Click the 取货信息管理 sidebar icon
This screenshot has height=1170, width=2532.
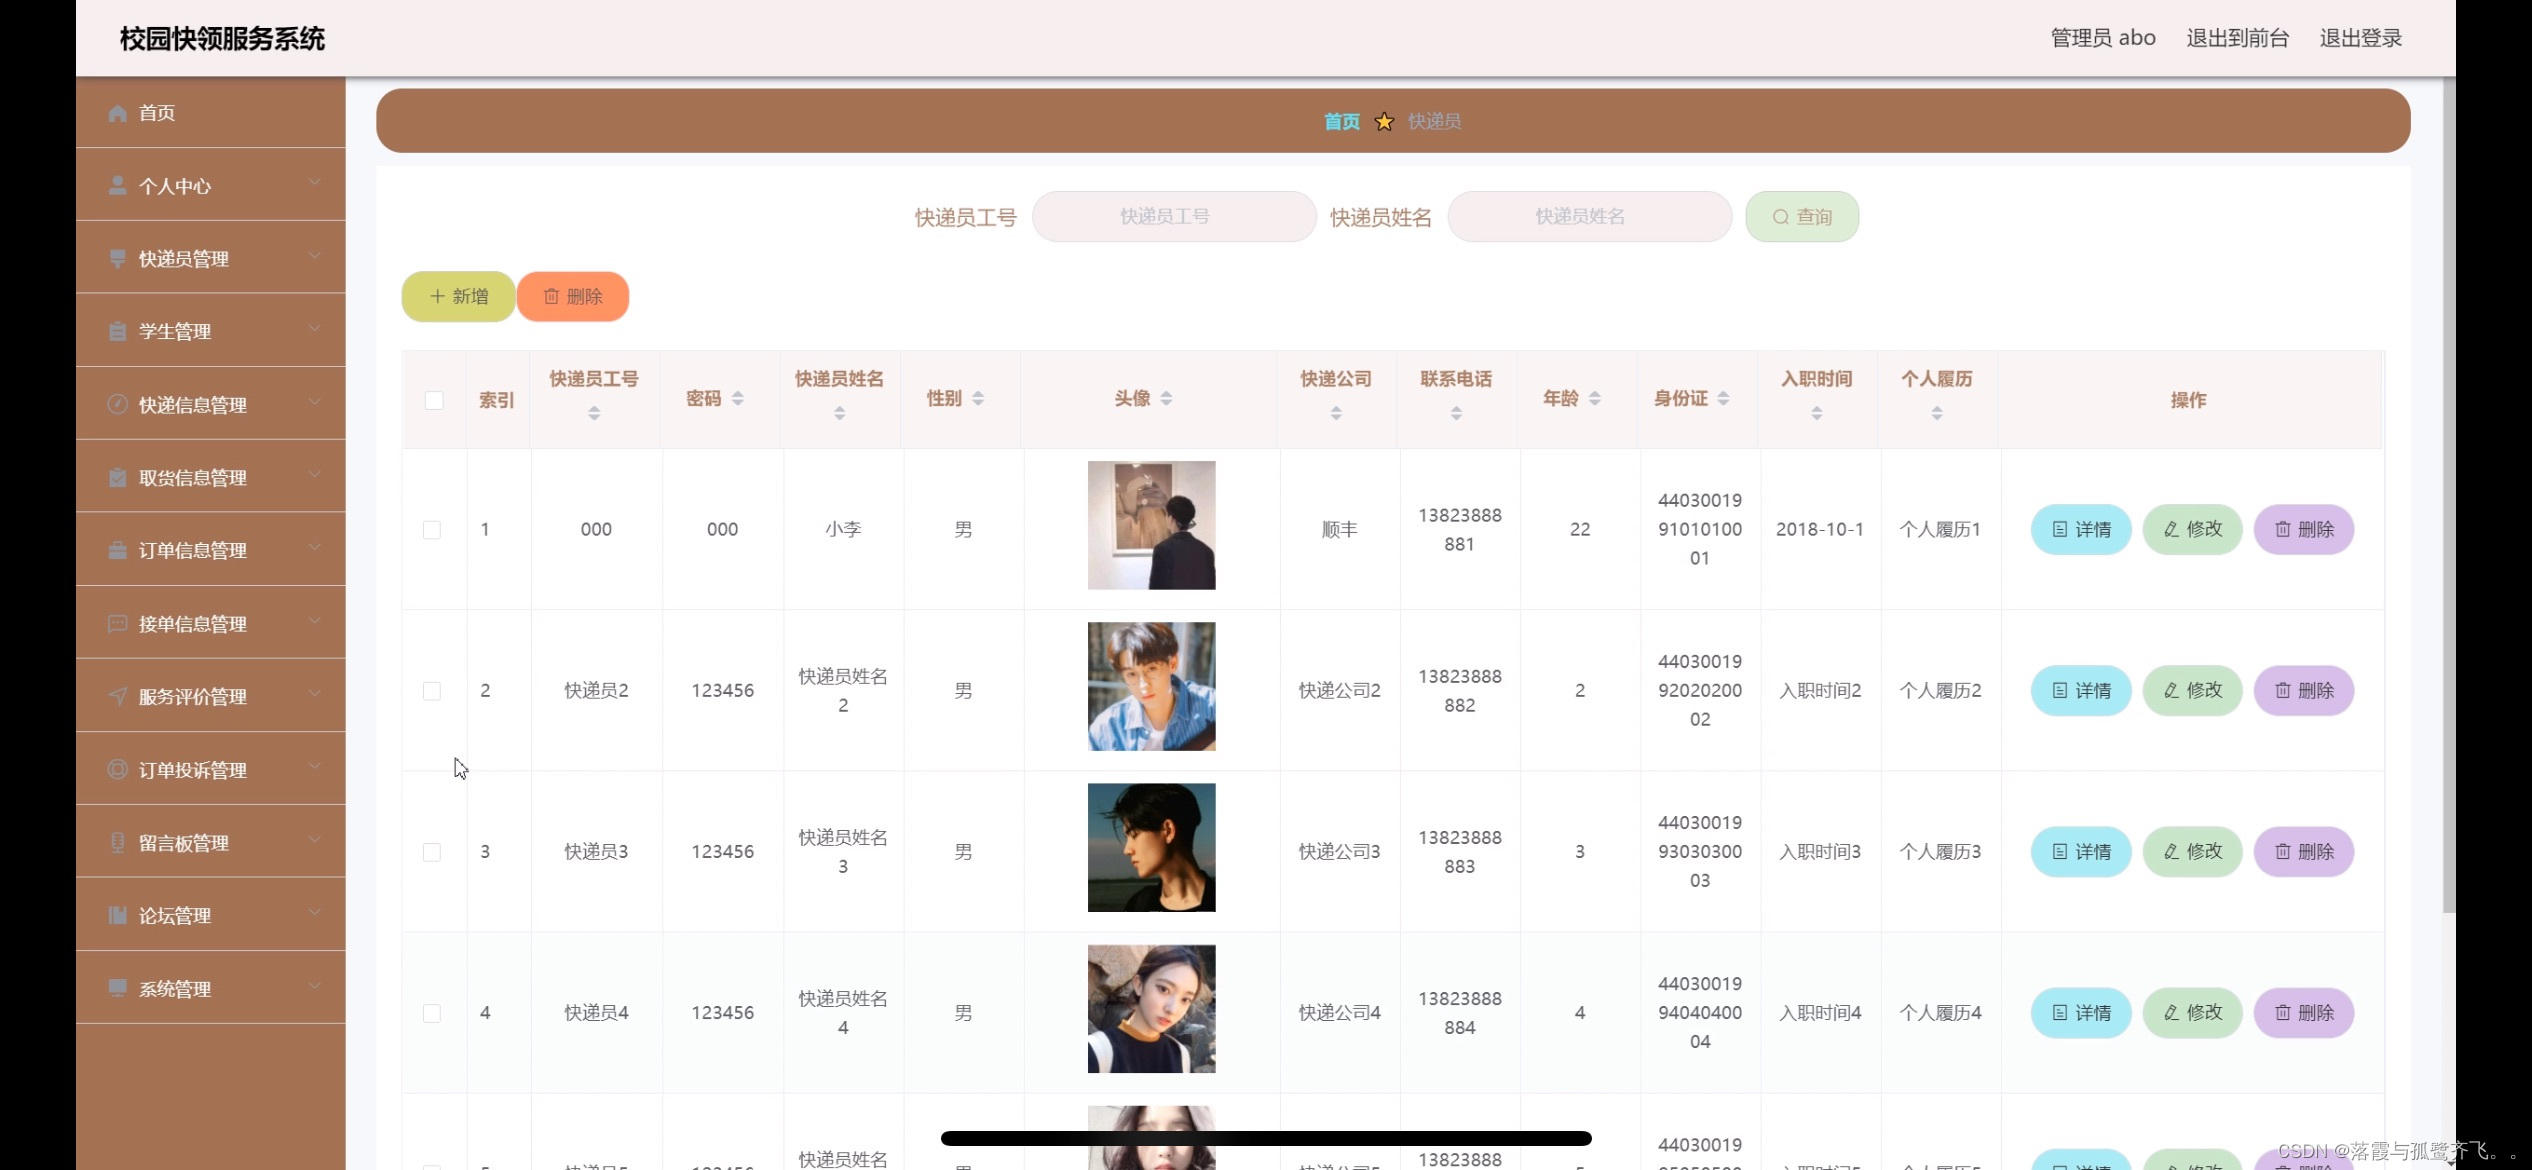[117, 478]
